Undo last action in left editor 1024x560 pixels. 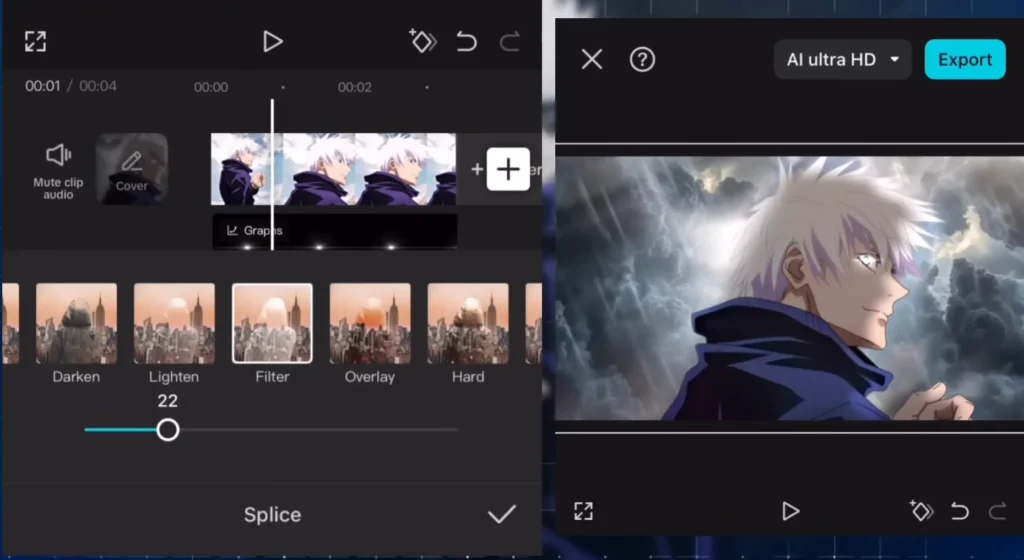click(x=466, y=42)
